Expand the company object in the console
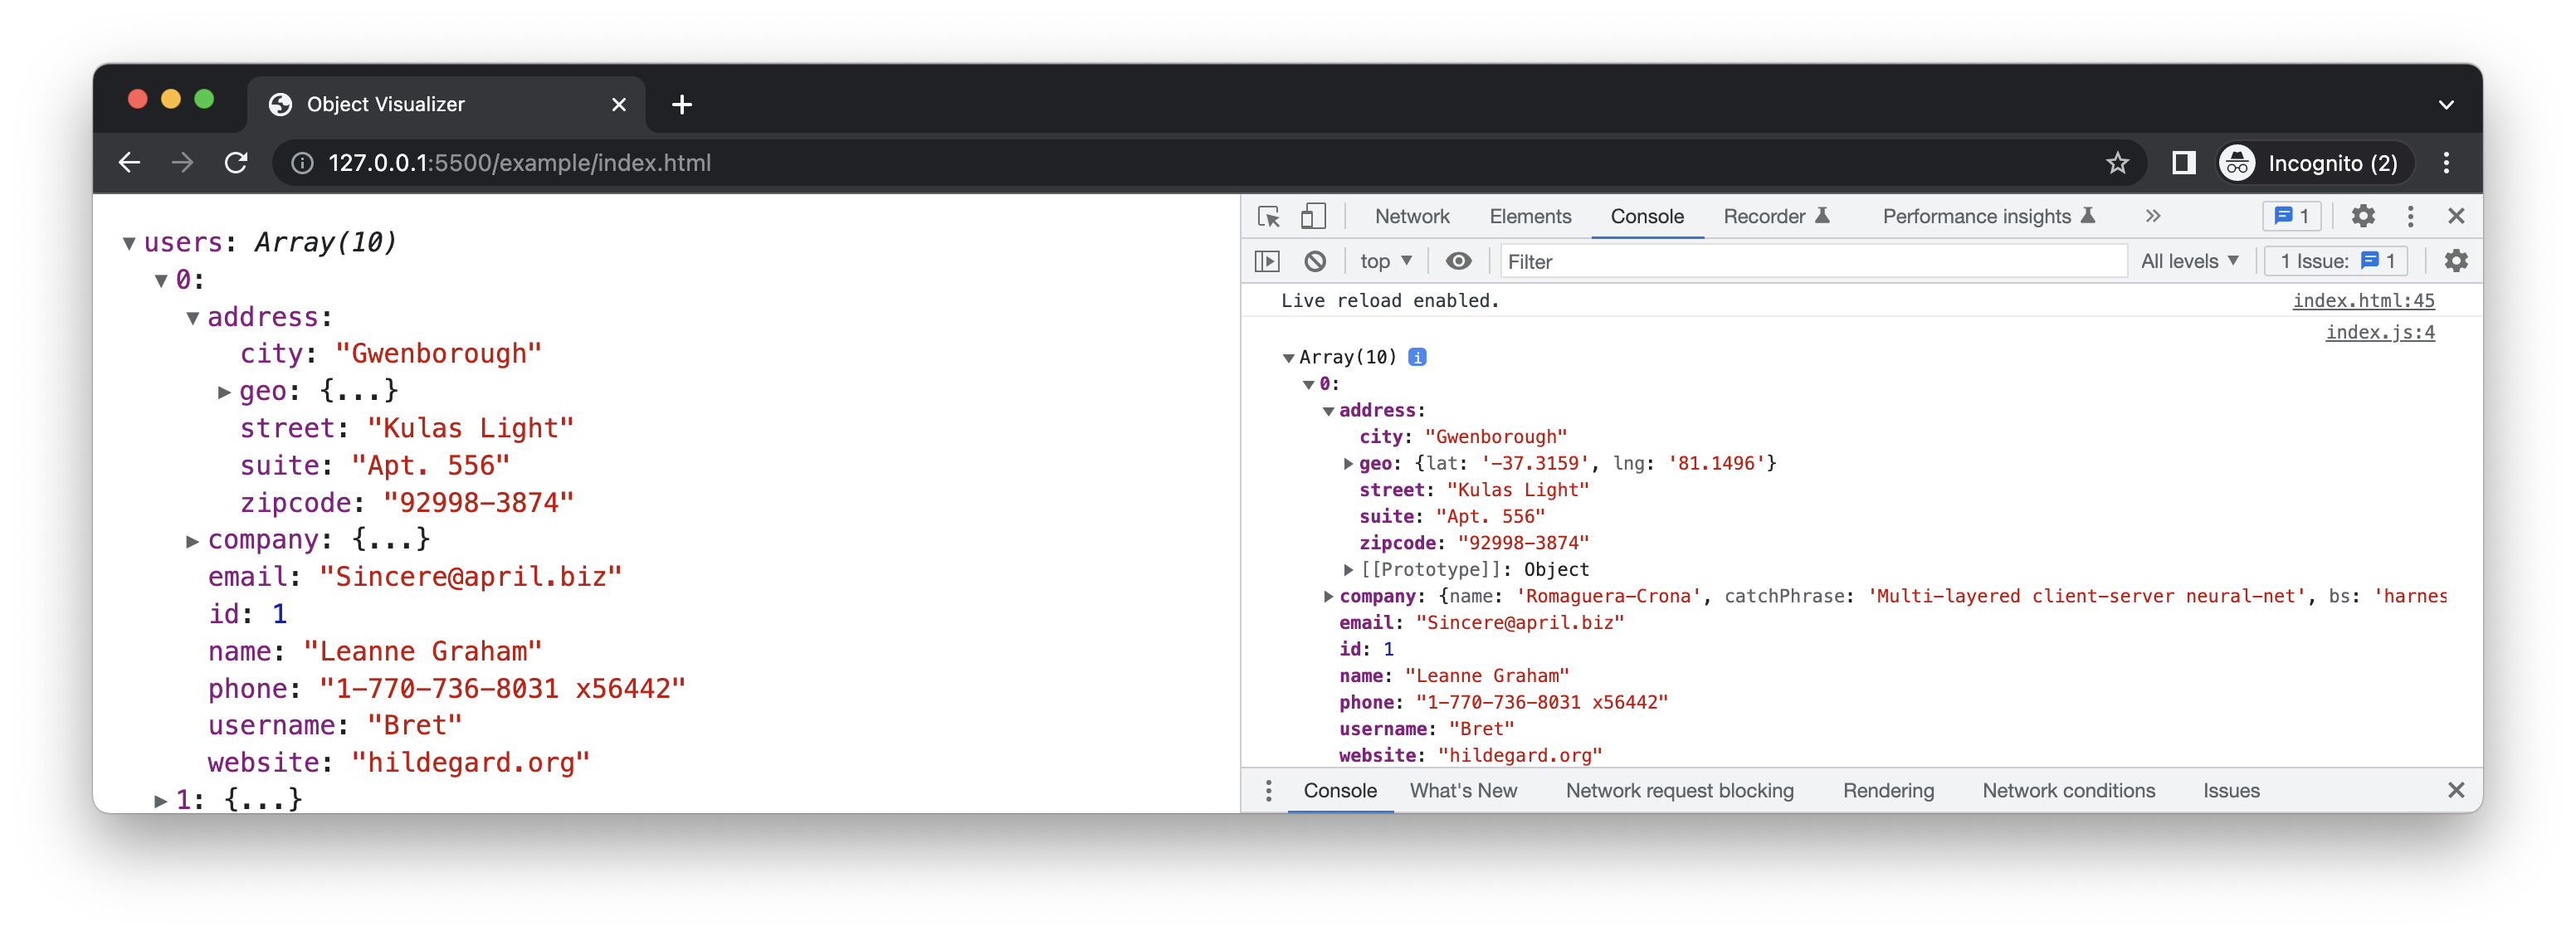Viewport: 2576px width, 936px height. pyautogui.click(x=1328, y=596)
